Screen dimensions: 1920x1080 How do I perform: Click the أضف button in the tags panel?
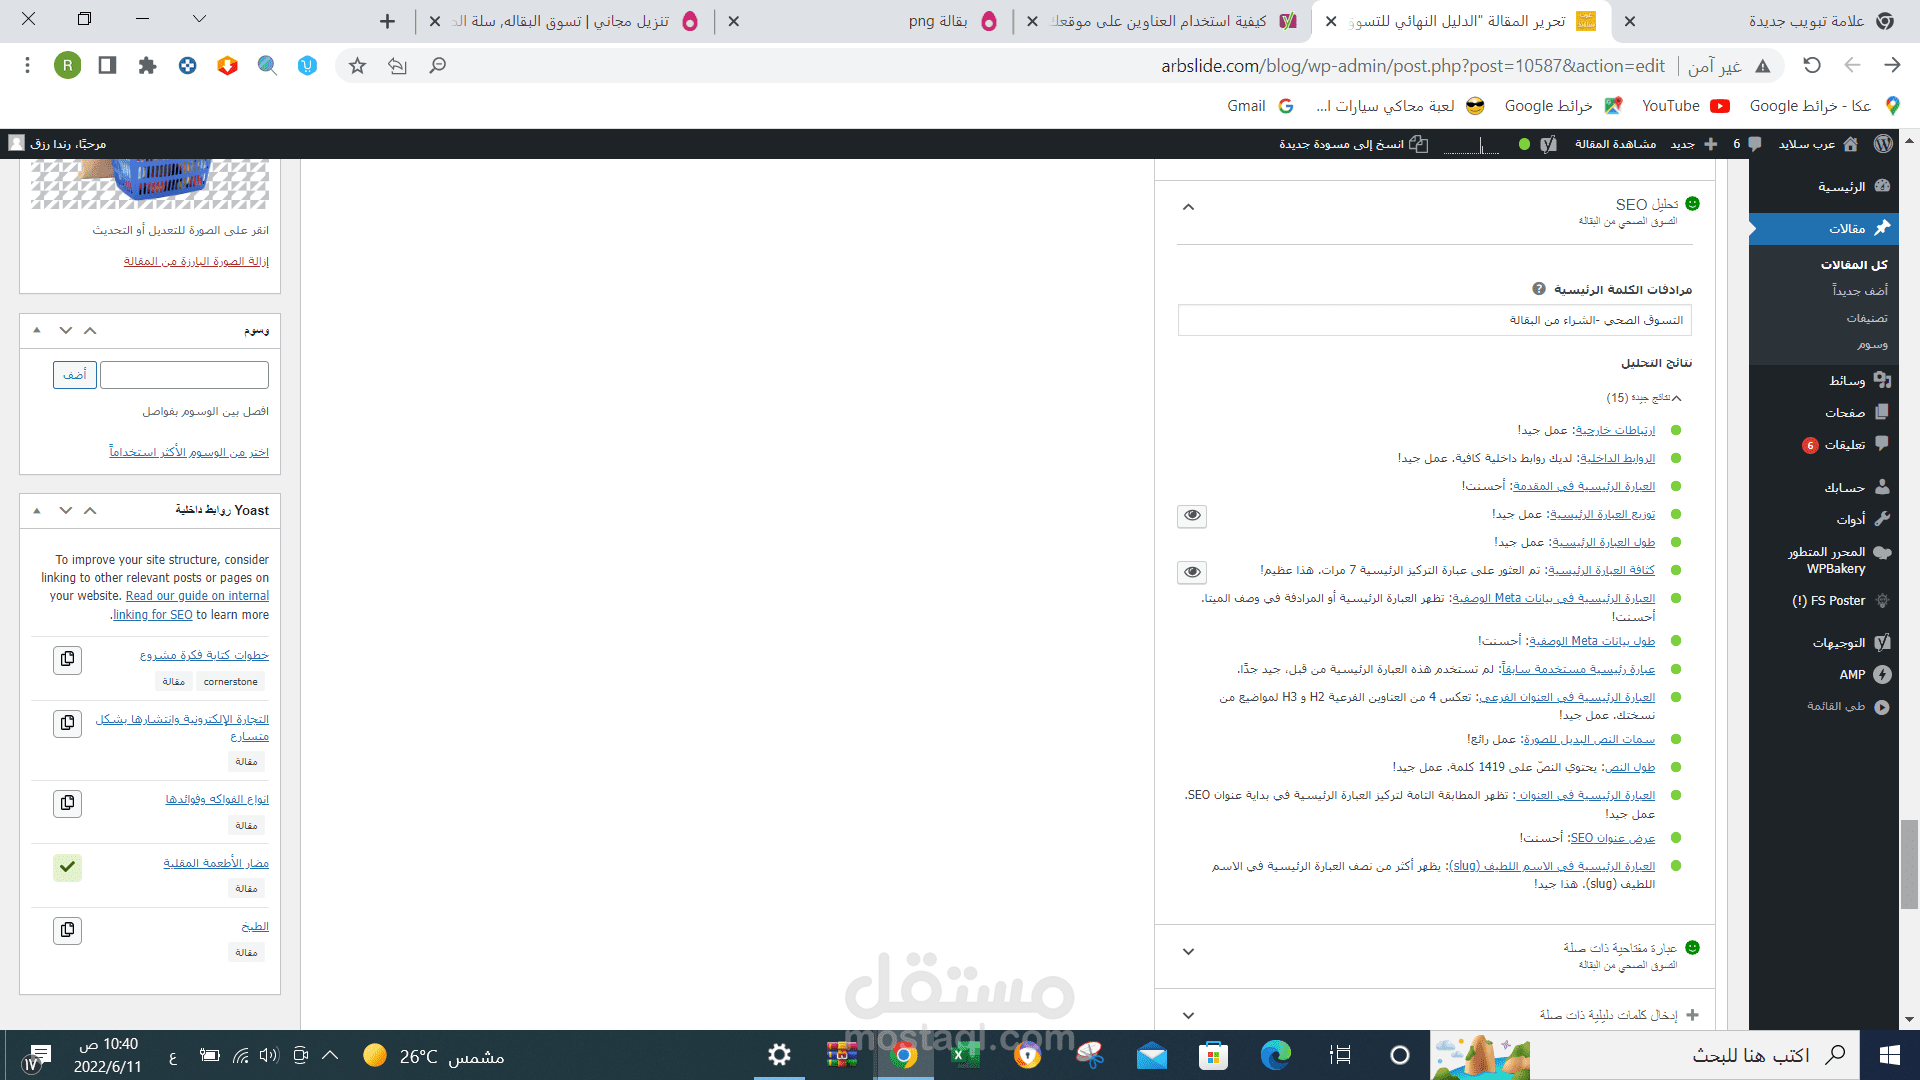74,374
